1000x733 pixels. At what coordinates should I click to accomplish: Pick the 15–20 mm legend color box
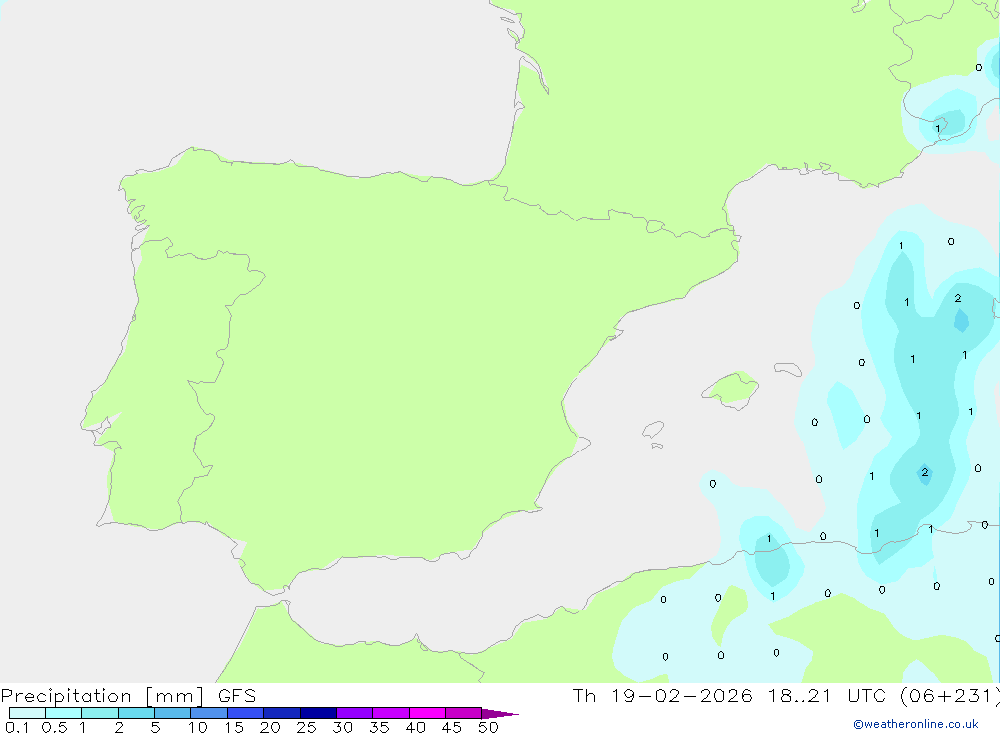click(246, 713)
